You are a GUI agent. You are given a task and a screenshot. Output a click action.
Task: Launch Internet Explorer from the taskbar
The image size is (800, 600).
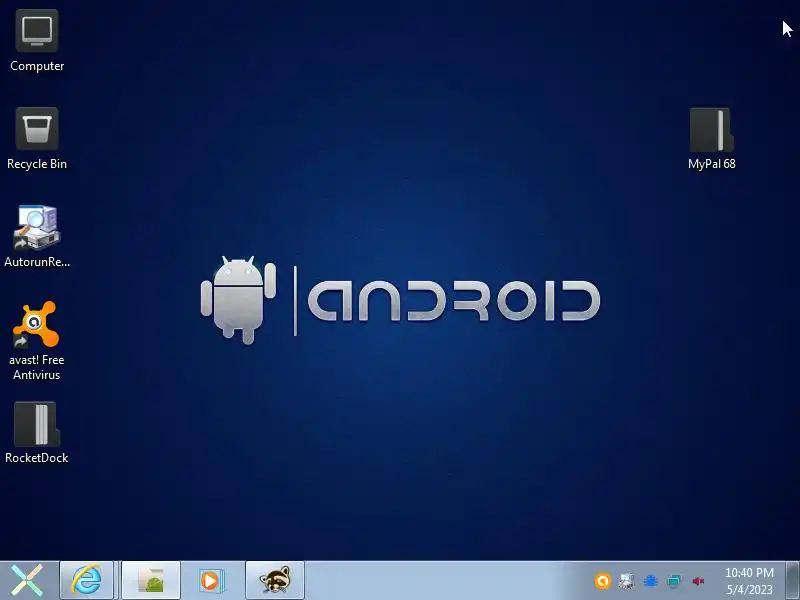point(86,581)
